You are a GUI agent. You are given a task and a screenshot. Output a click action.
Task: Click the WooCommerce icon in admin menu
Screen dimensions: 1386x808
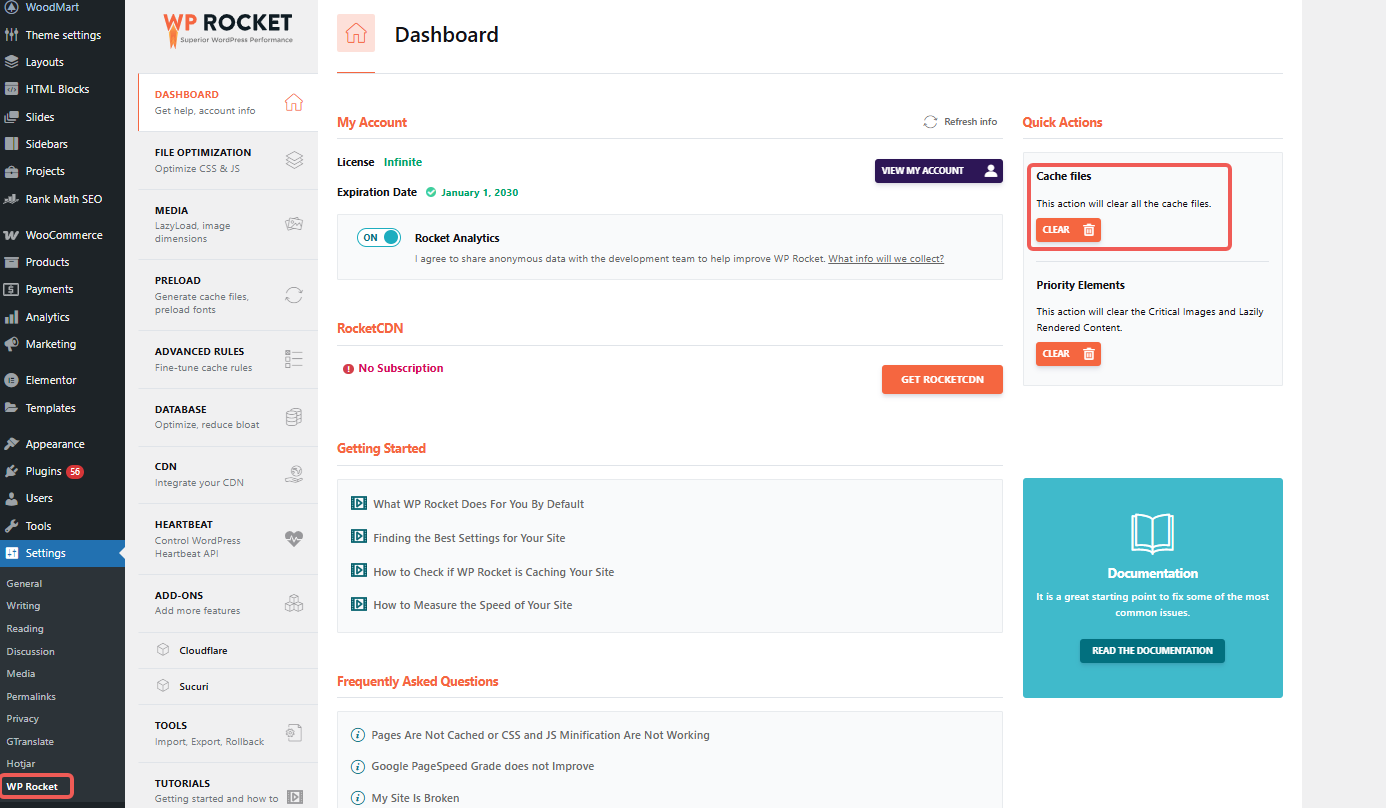coord(11,235)
